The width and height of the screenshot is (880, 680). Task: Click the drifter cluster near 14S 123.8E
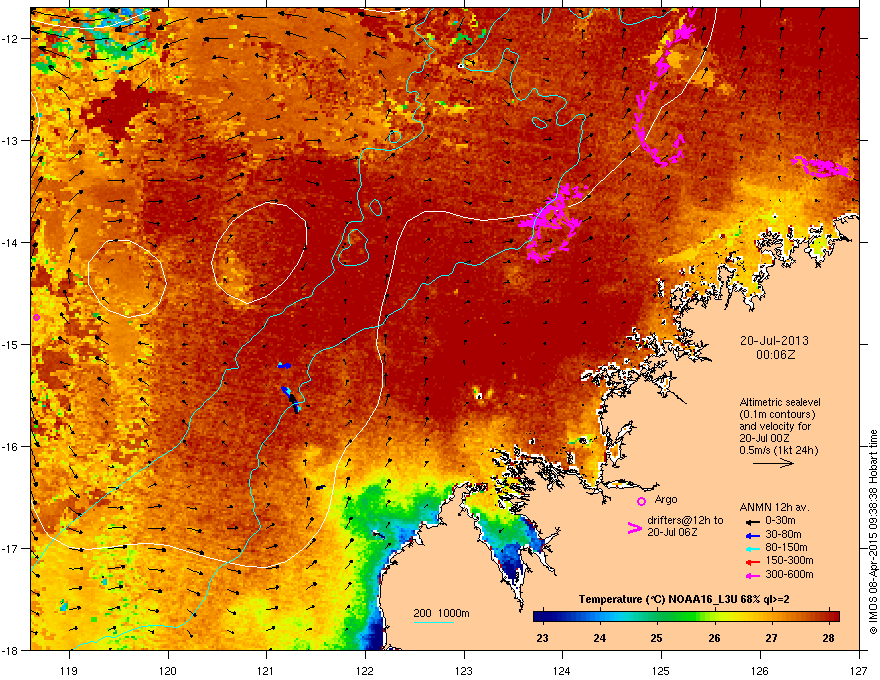552,222
